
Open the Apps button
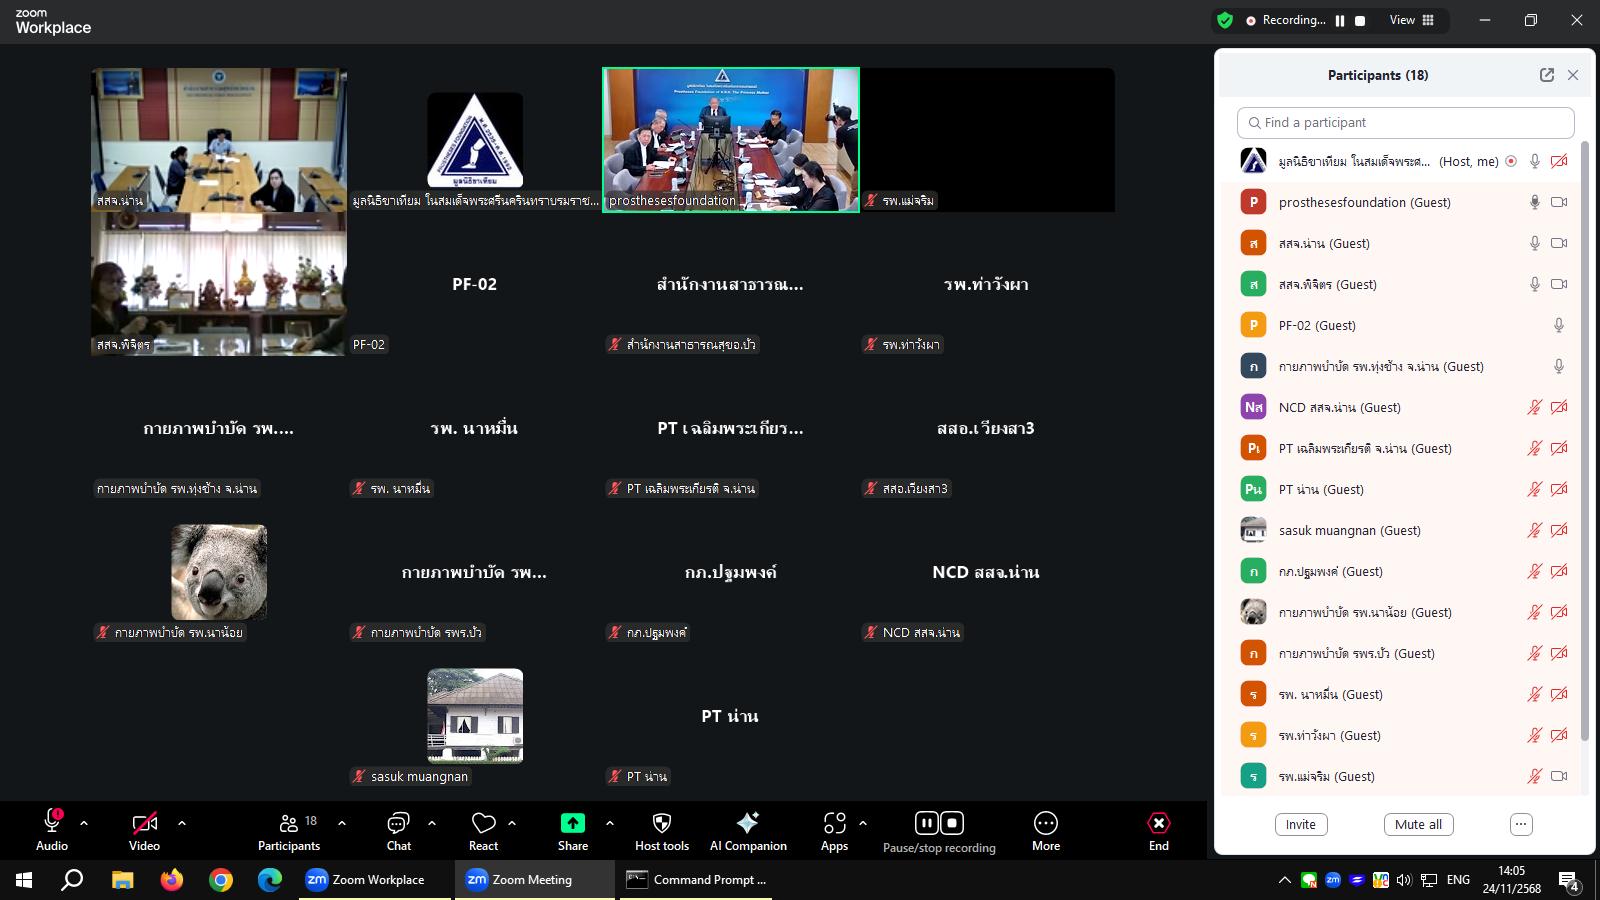(x=835, y=831)
